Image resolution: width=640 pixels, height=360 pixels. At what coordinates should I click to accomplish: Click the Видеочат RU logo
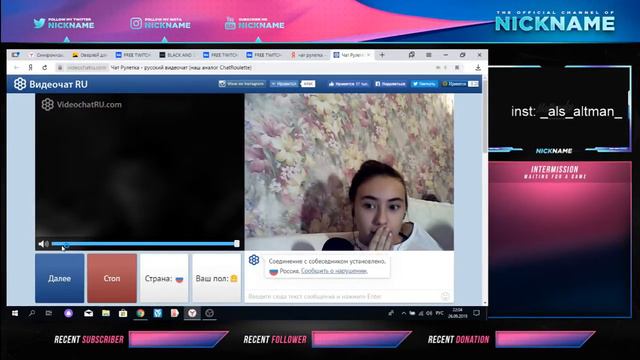pos(51,84)
